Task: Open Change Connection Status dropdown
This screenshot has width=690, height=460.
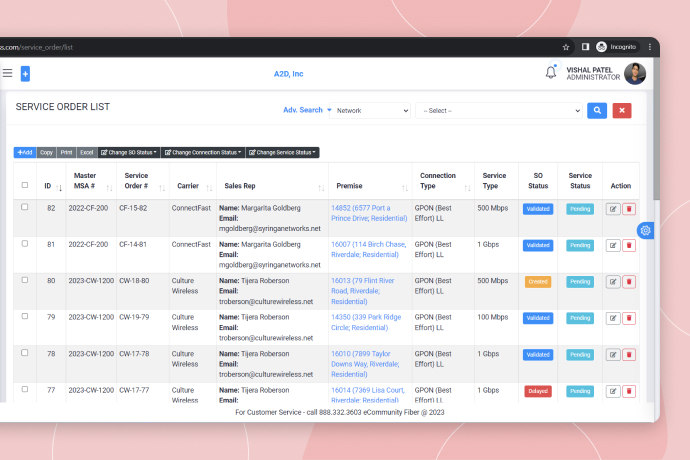Action: point(203,152)
